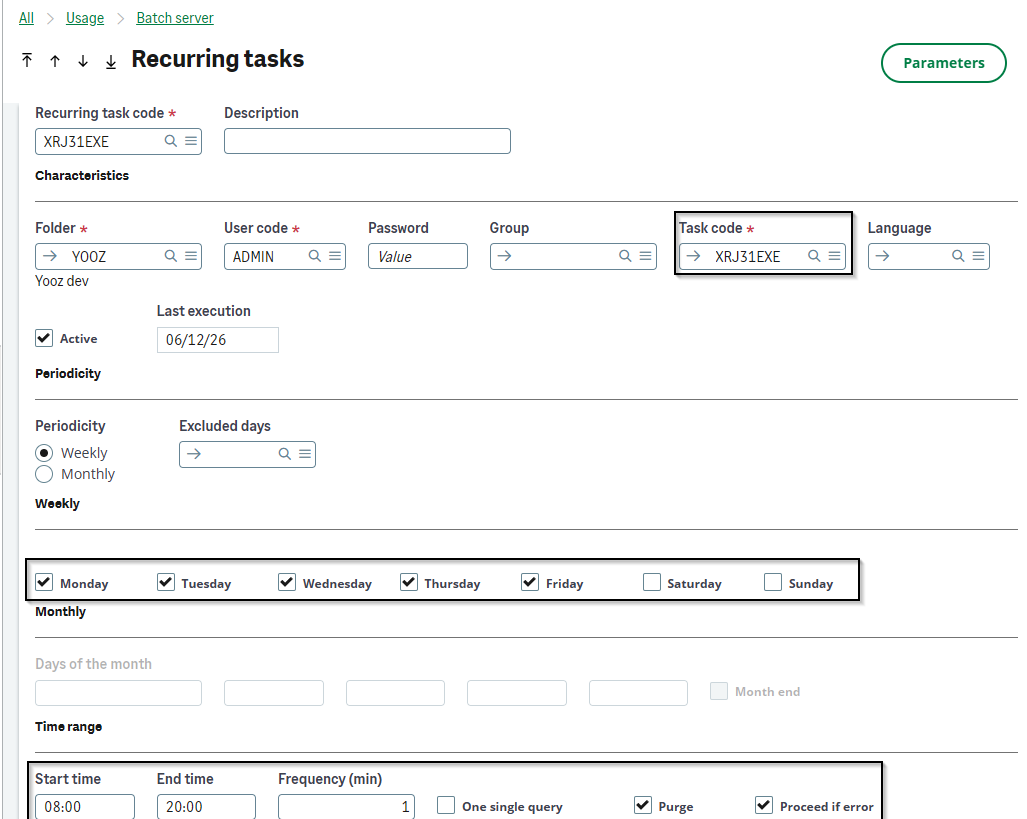
Task: Search icon in Excluded days field
Action: pyautogui.click(x=285, y=453)
